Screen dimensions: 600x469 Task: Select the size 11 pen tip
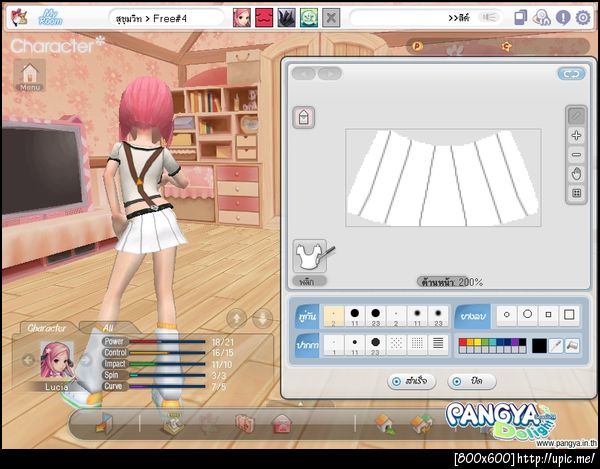[355, 345]
